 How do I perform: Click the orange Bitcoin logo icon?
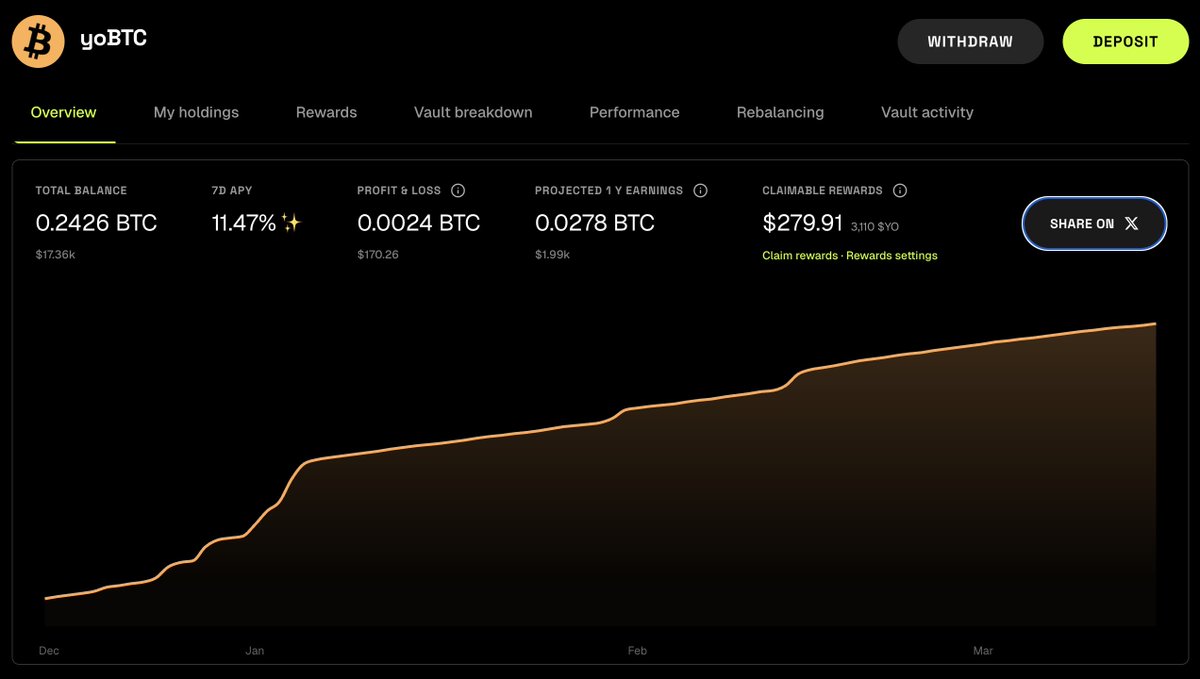[x=38, y=42]
